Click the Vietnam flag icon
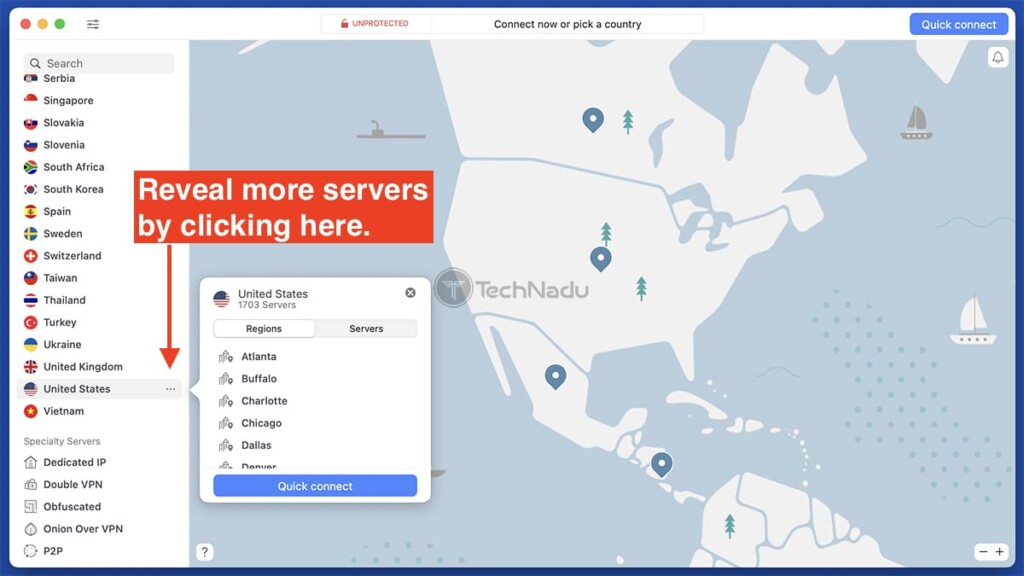The width and height of the screenshot is (1024, 576). pyautogui.click(x=31, y=411)
